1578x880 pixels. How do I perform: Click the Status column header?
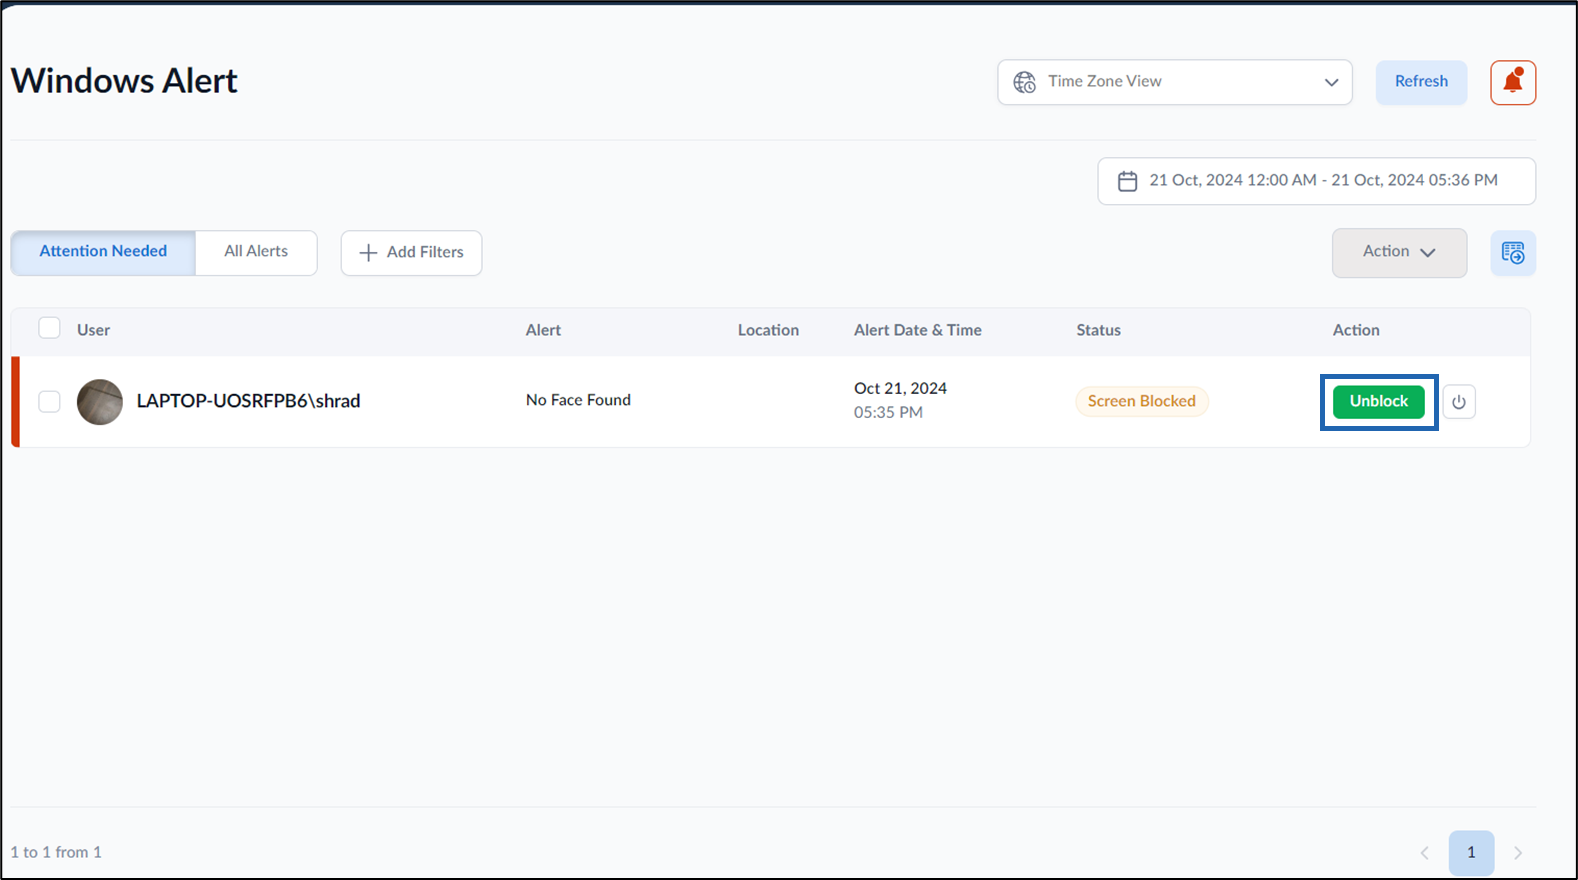(1098, 330)
